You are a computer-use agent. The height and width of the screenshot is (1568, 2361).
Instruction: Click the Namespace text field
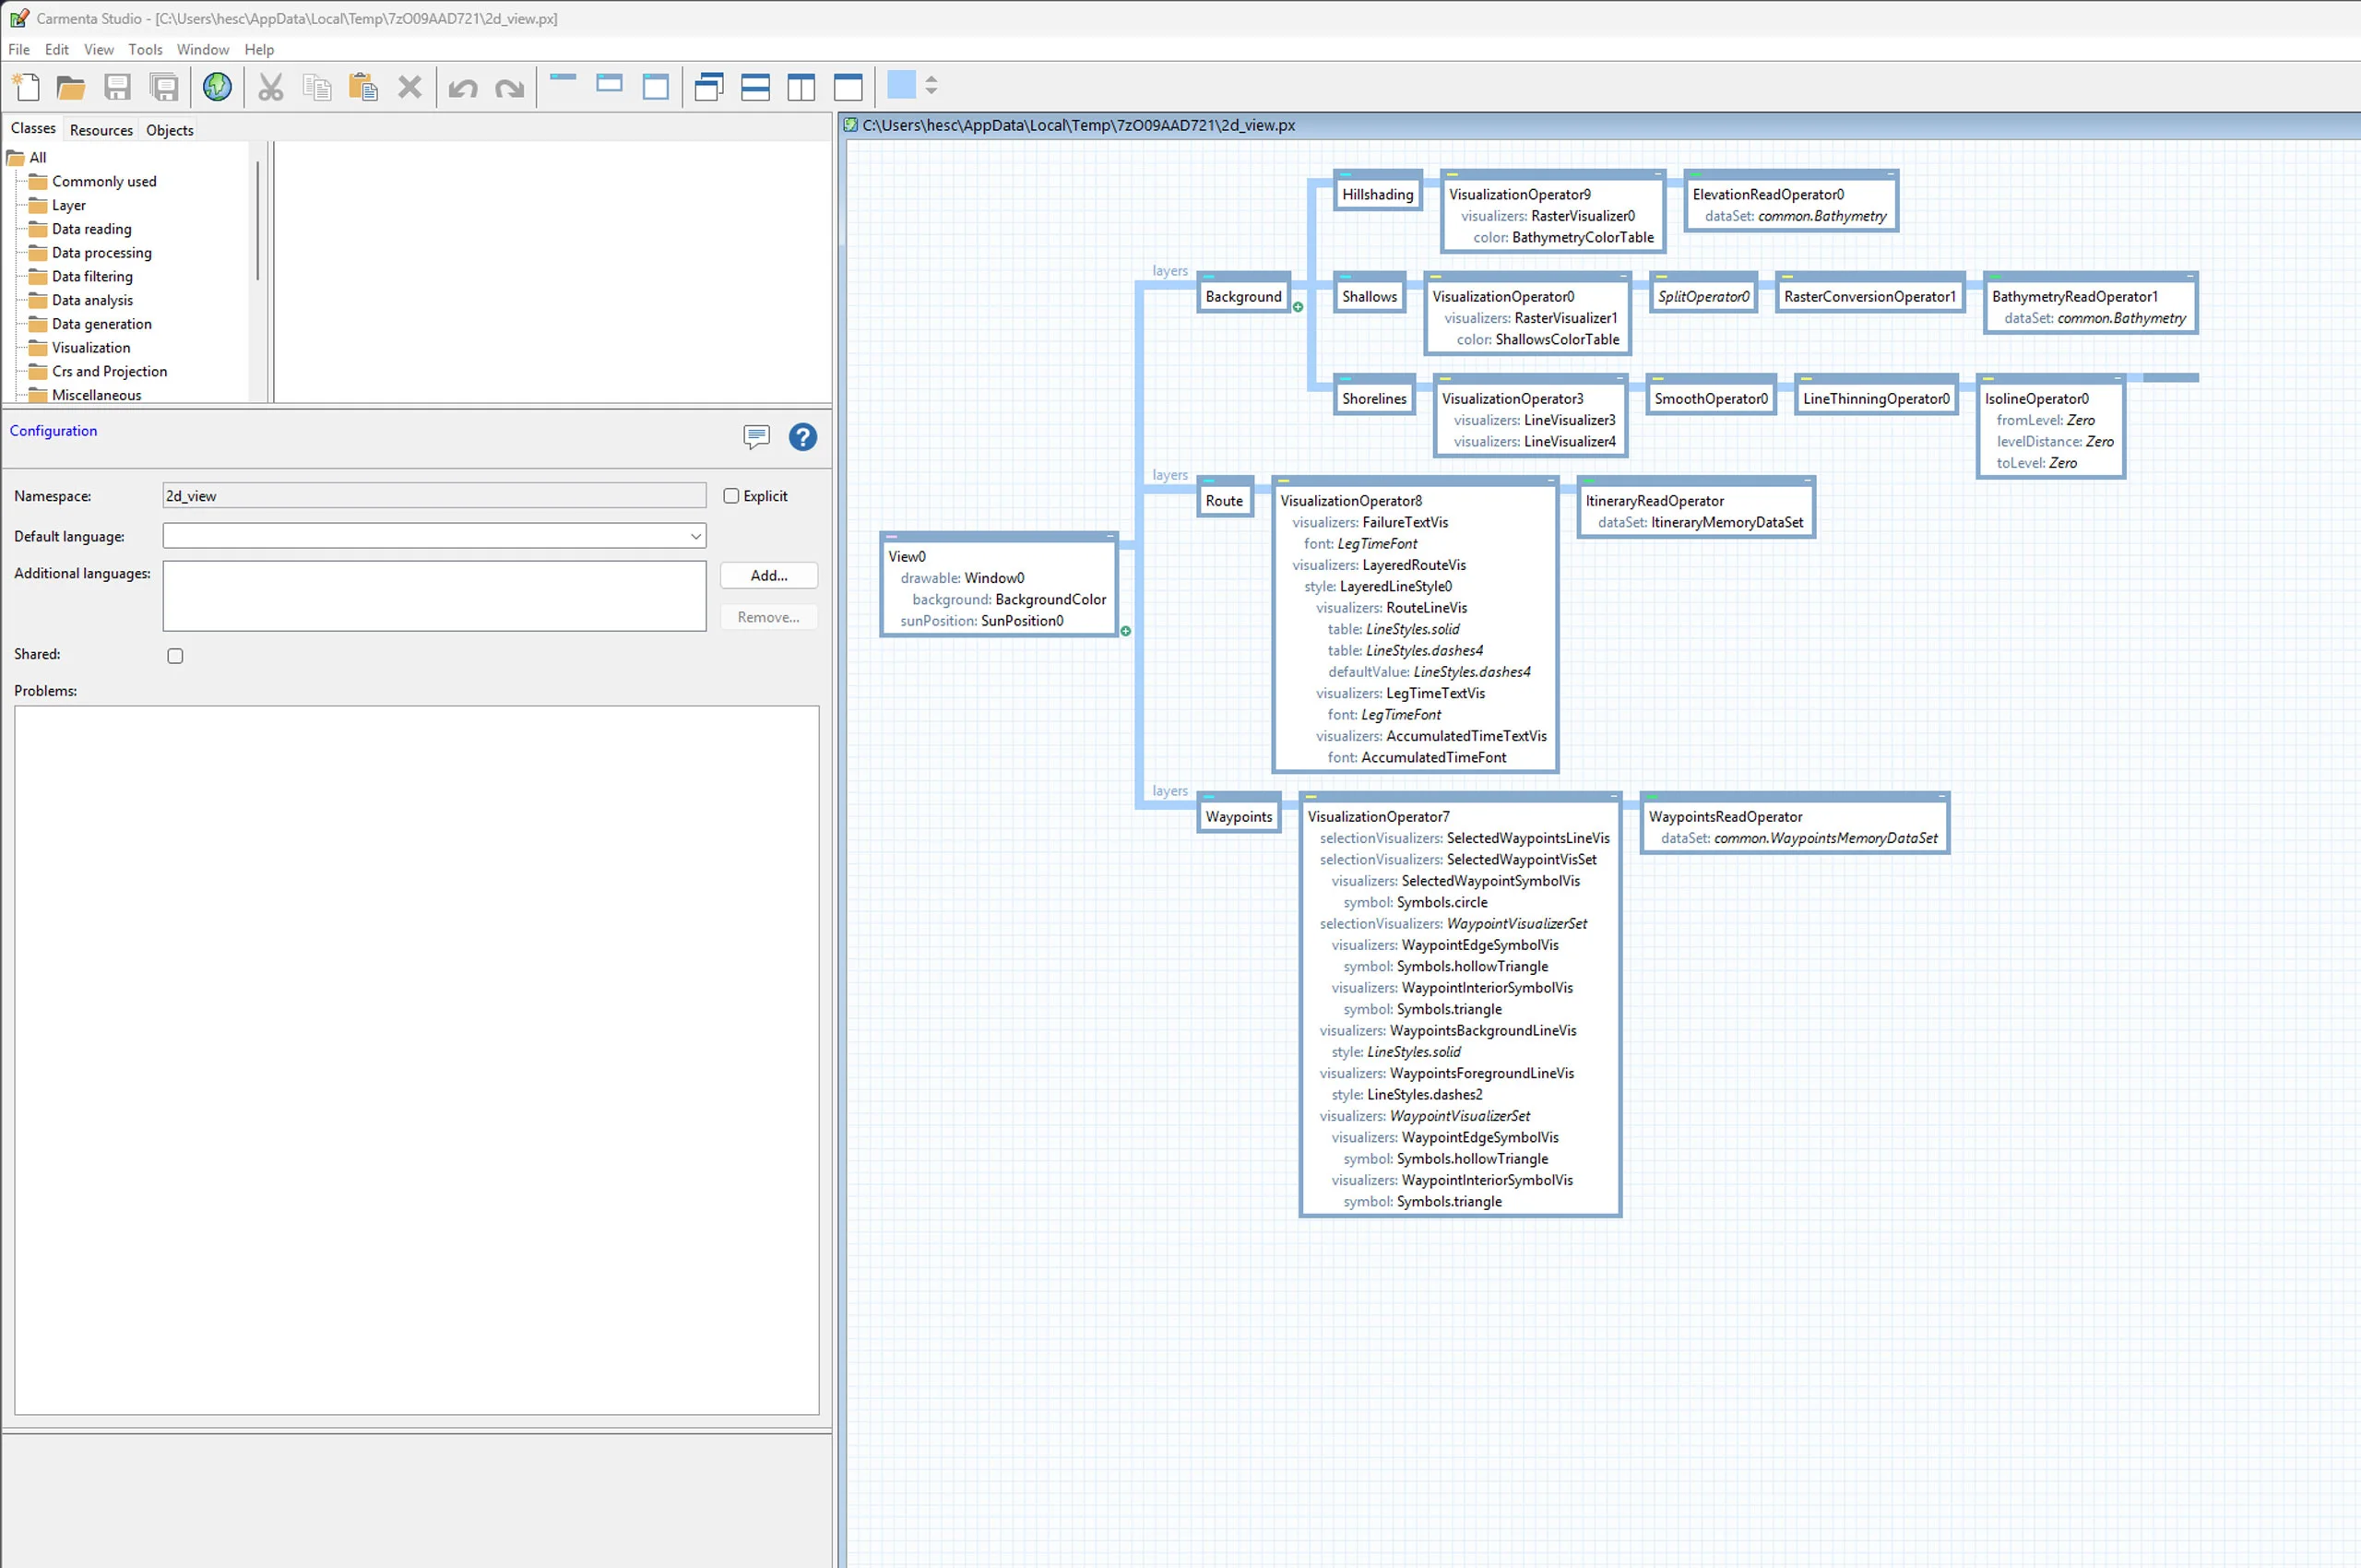(x=434, y=496)
